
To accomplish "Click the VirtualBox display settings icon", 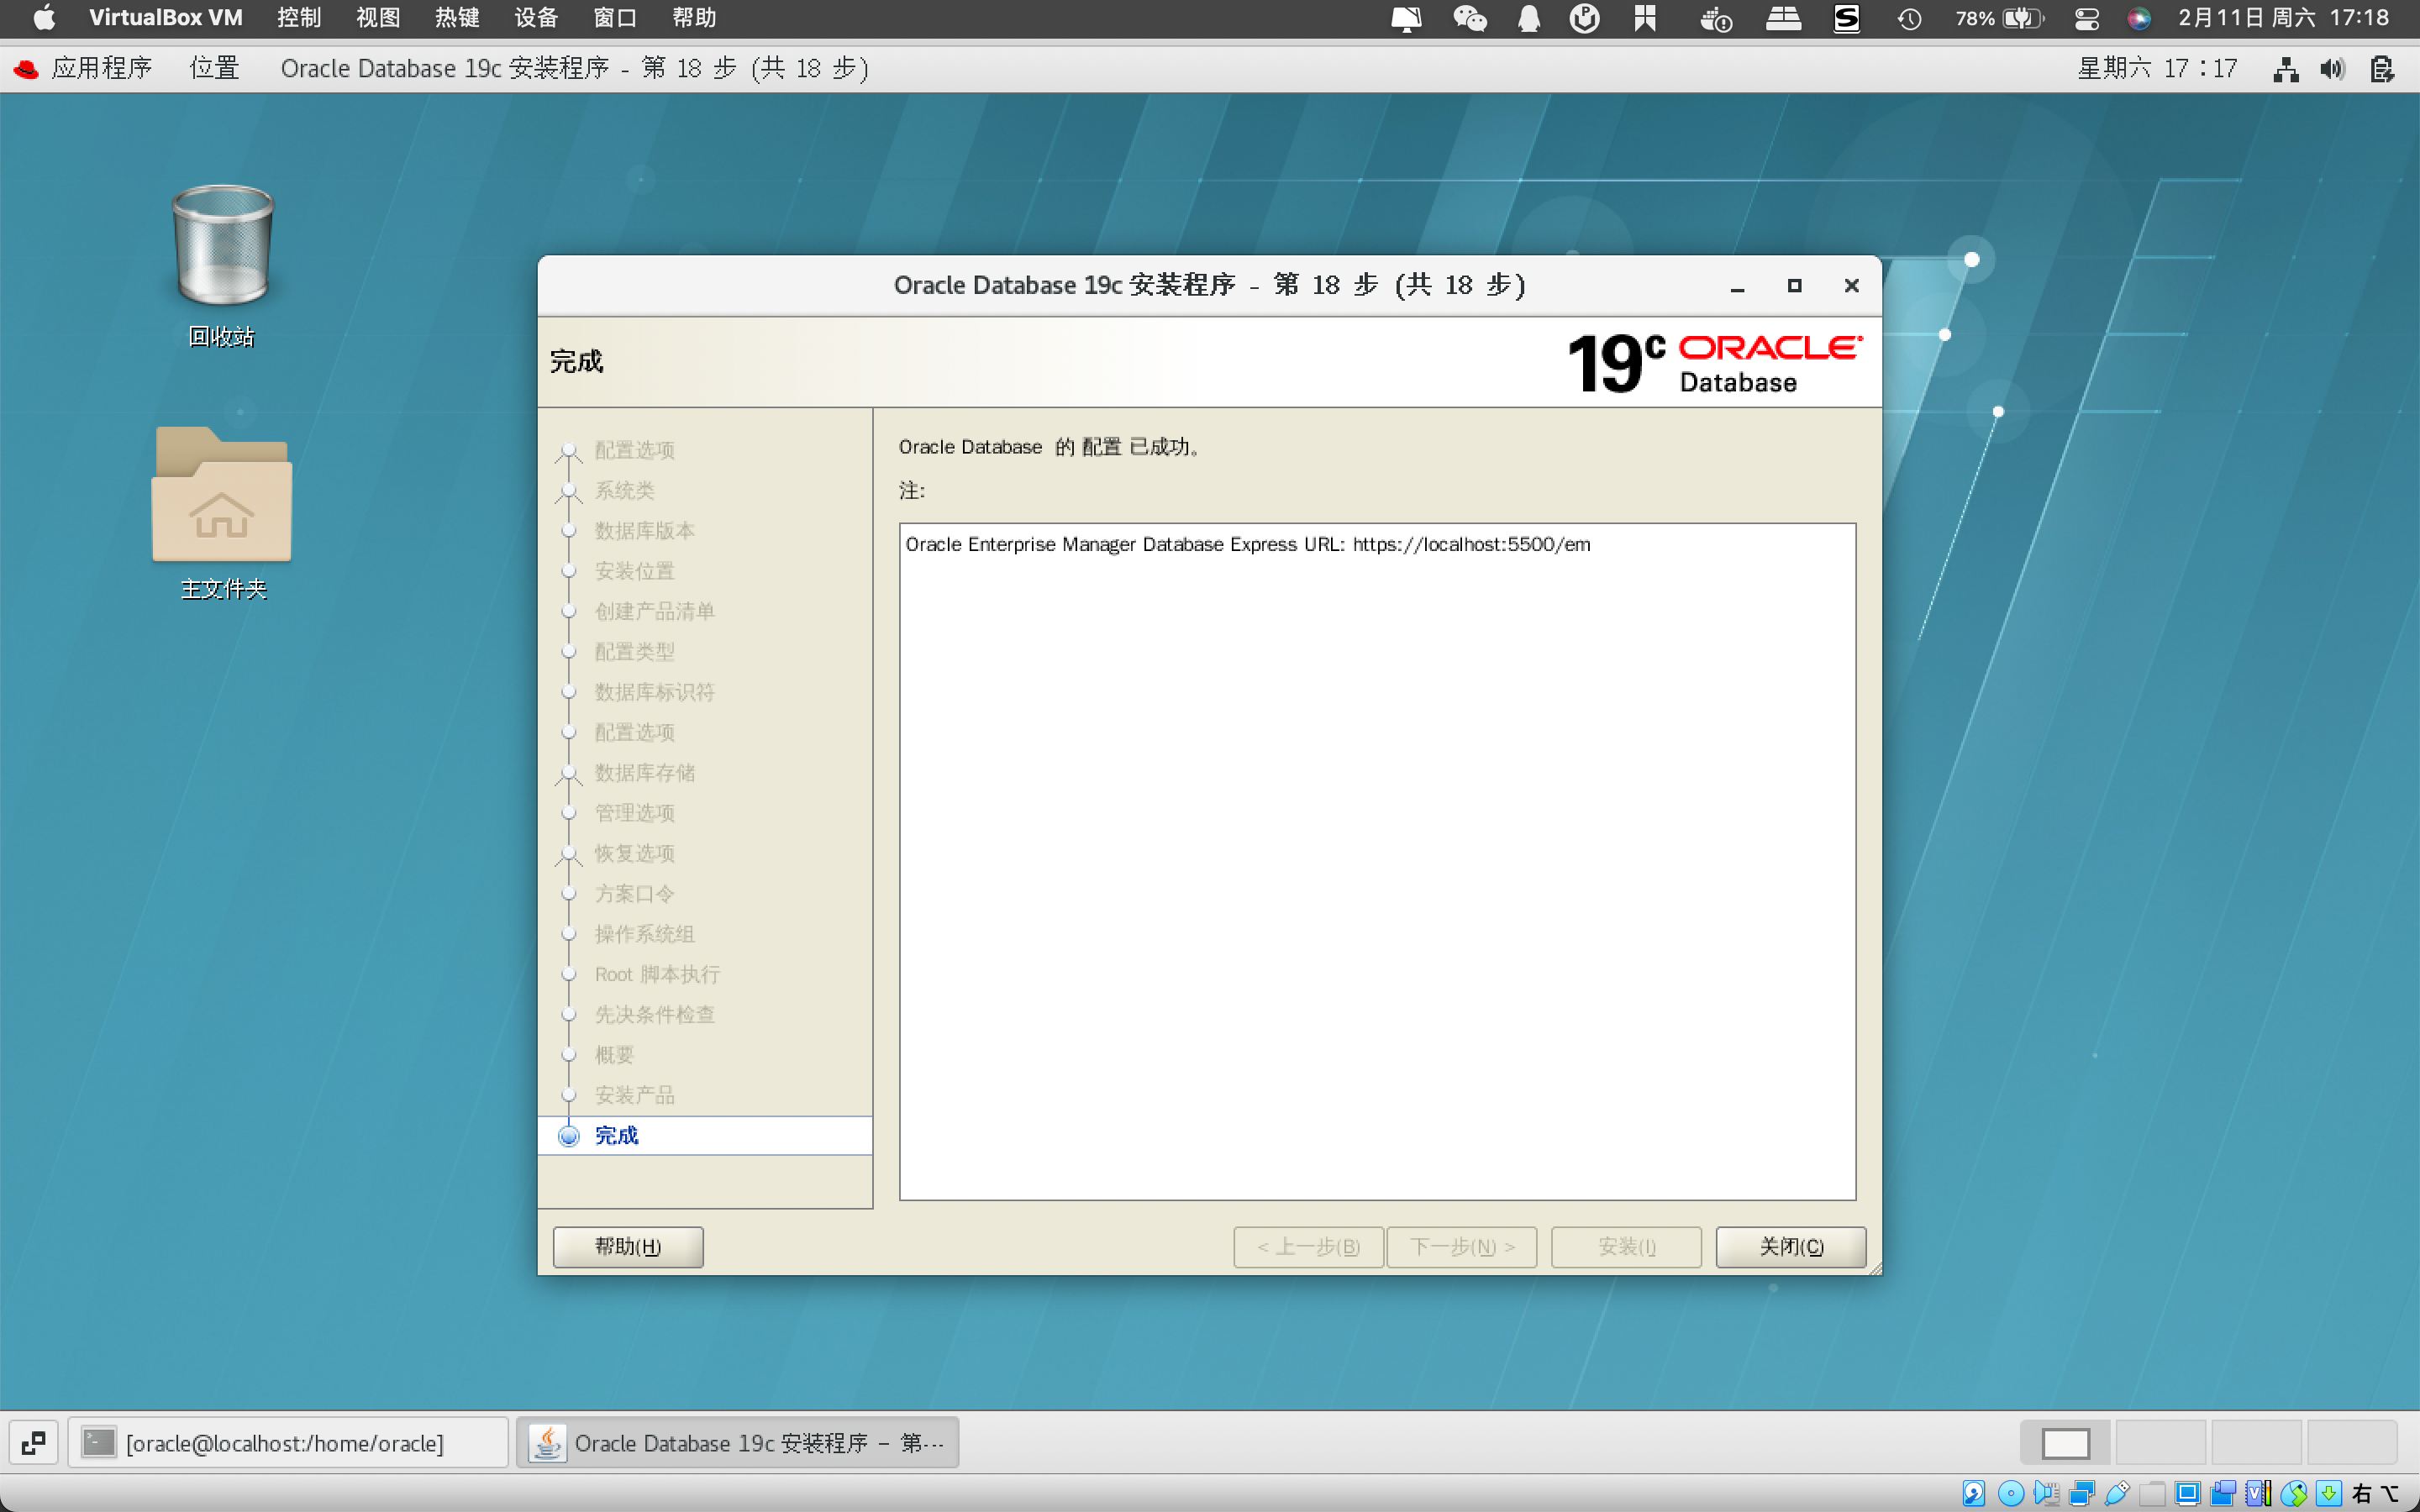I will [x=2187, y=1493].
